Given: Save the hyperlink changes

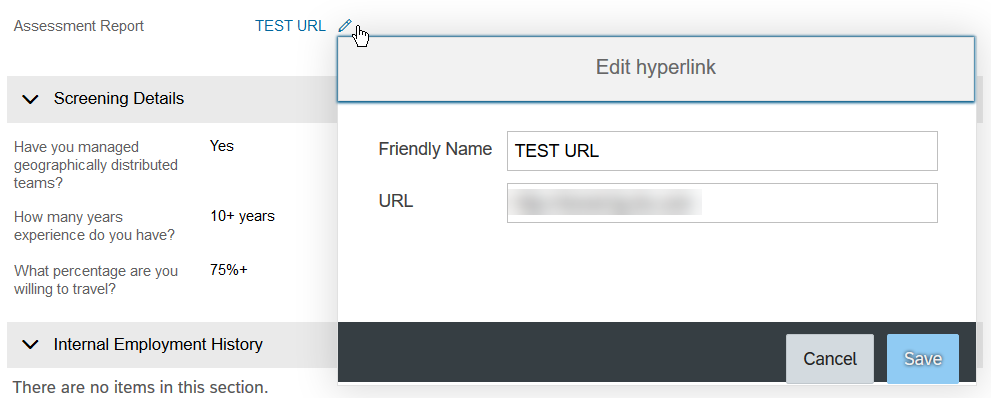Looking at the screenshot, I should pos(923,359).
